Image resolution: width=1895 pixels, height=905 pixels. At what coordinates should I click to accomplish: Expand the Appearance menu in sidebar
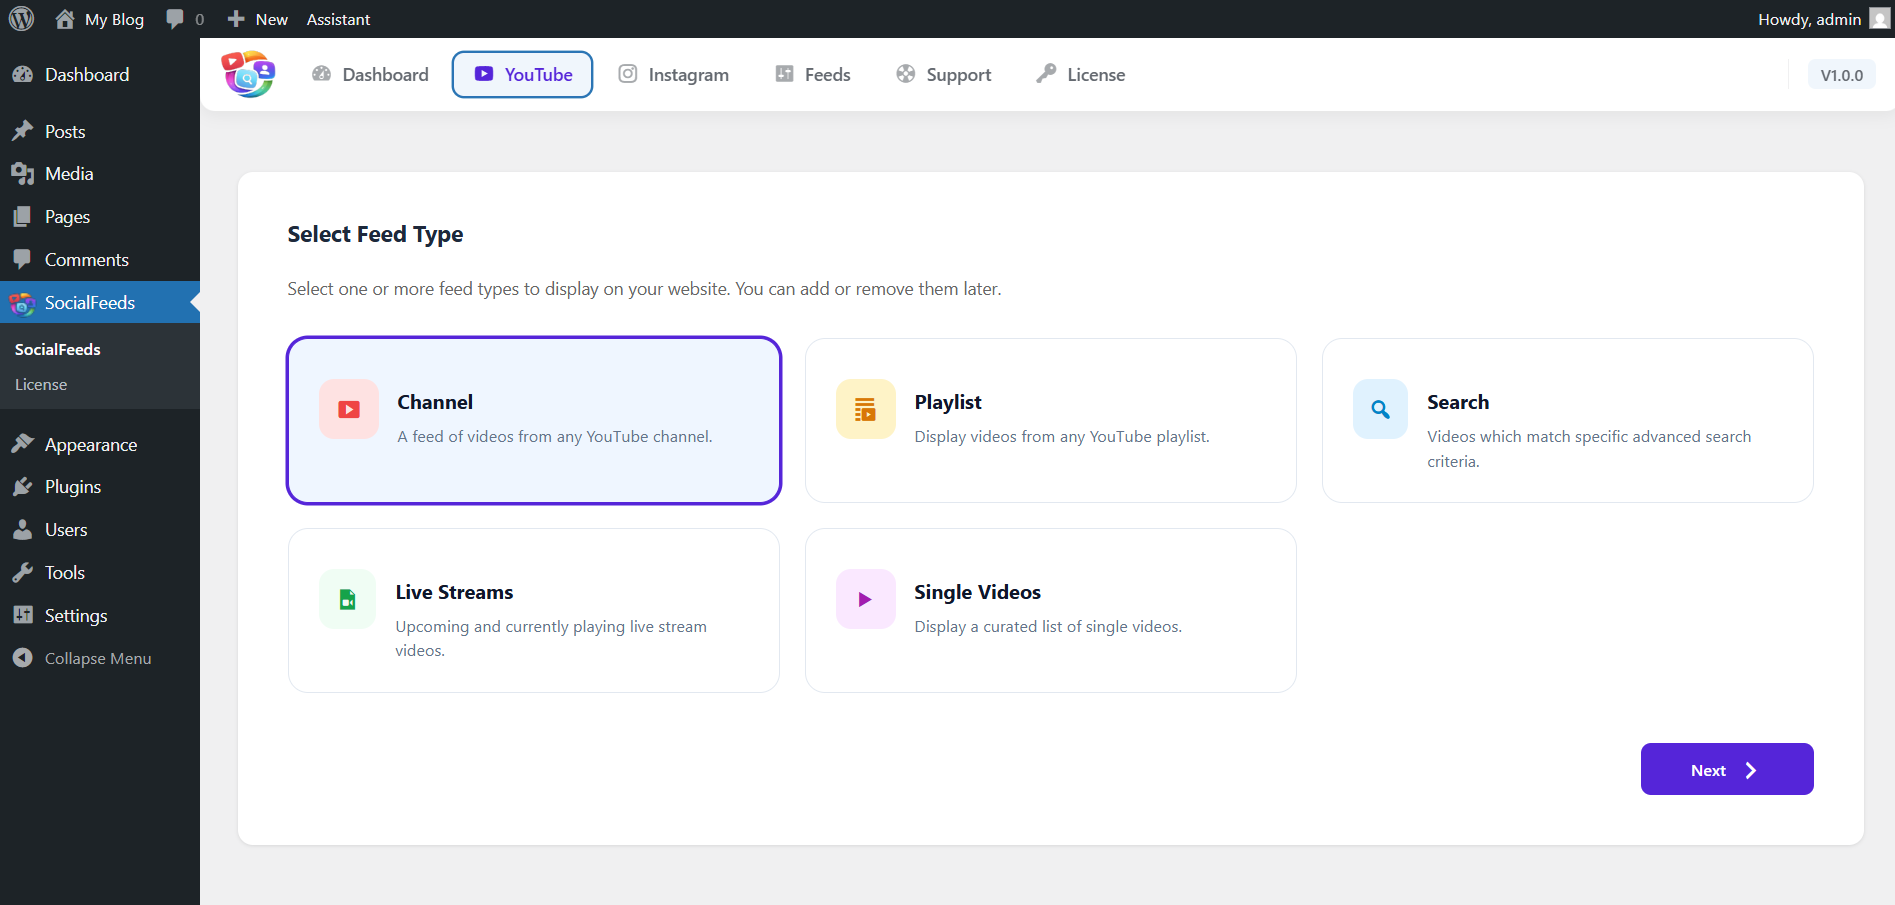tap(90, 444)
